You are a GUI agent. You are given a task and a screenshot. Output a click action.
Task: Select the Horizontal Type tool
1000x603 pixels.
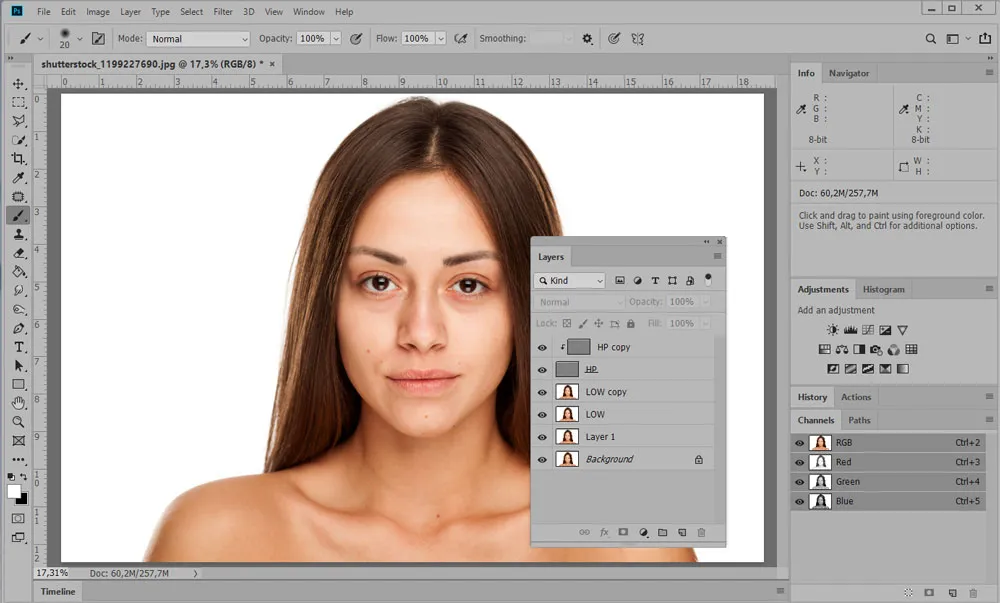pos(18,347)
